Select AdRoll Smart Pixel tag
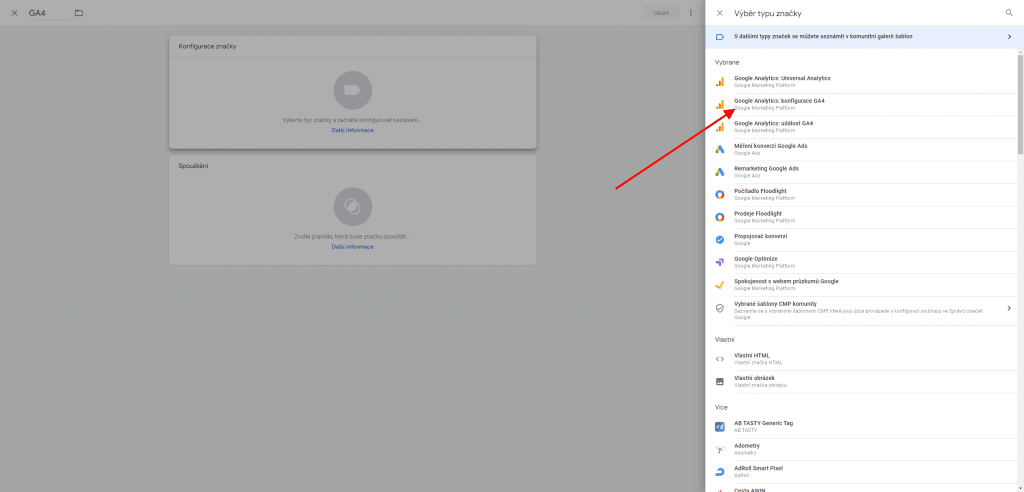Image resolution: width=1024 pixels, height=492 pixels. [865, 472]
